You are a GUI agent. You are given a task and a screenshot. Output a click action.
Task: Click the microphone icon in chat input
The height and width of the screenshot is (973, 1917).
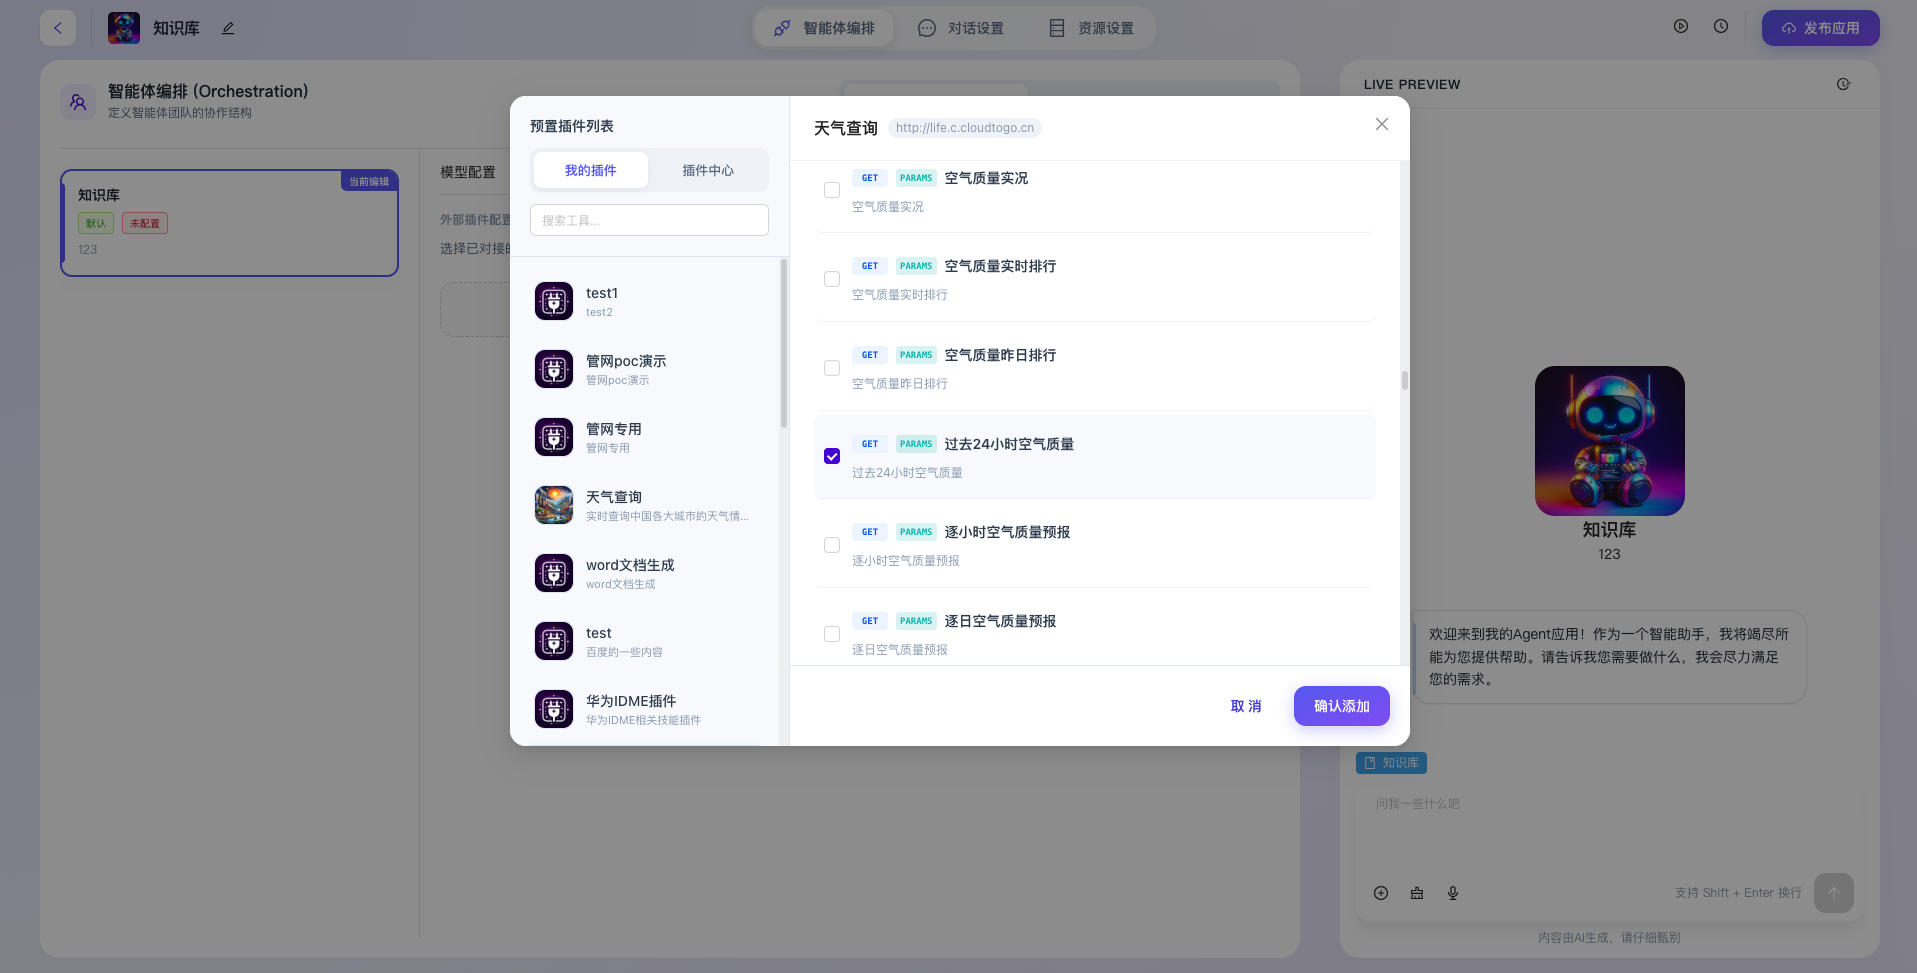1453,893
